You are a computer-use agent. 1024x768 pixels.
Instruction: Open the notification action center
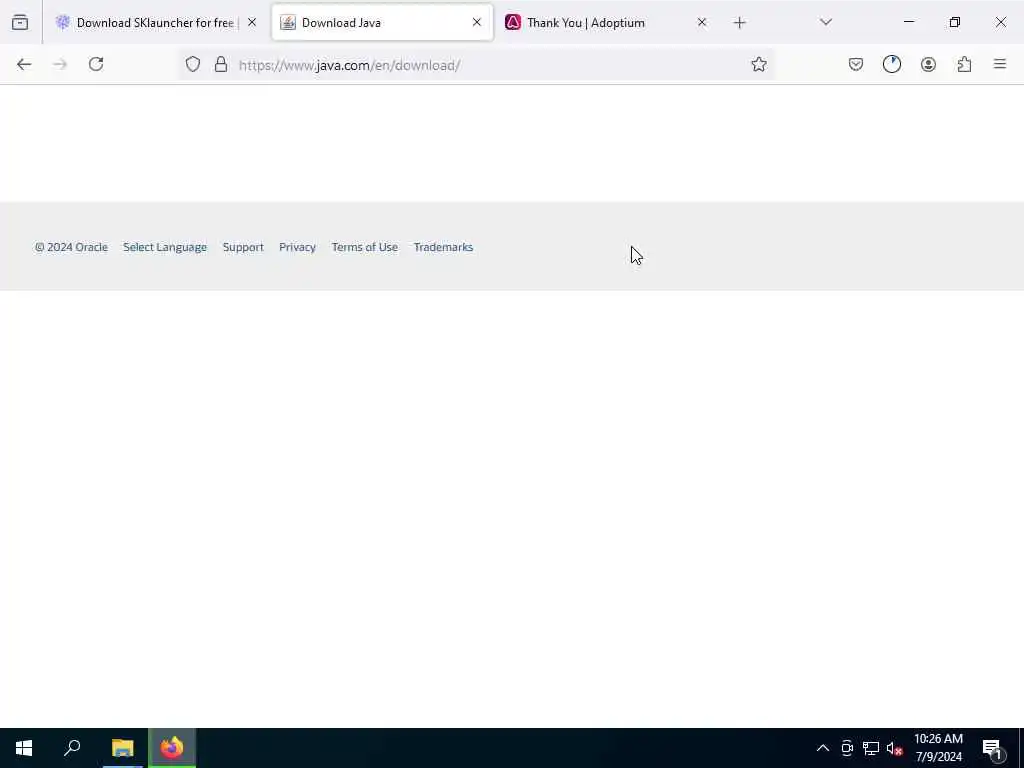pos(993,748)
